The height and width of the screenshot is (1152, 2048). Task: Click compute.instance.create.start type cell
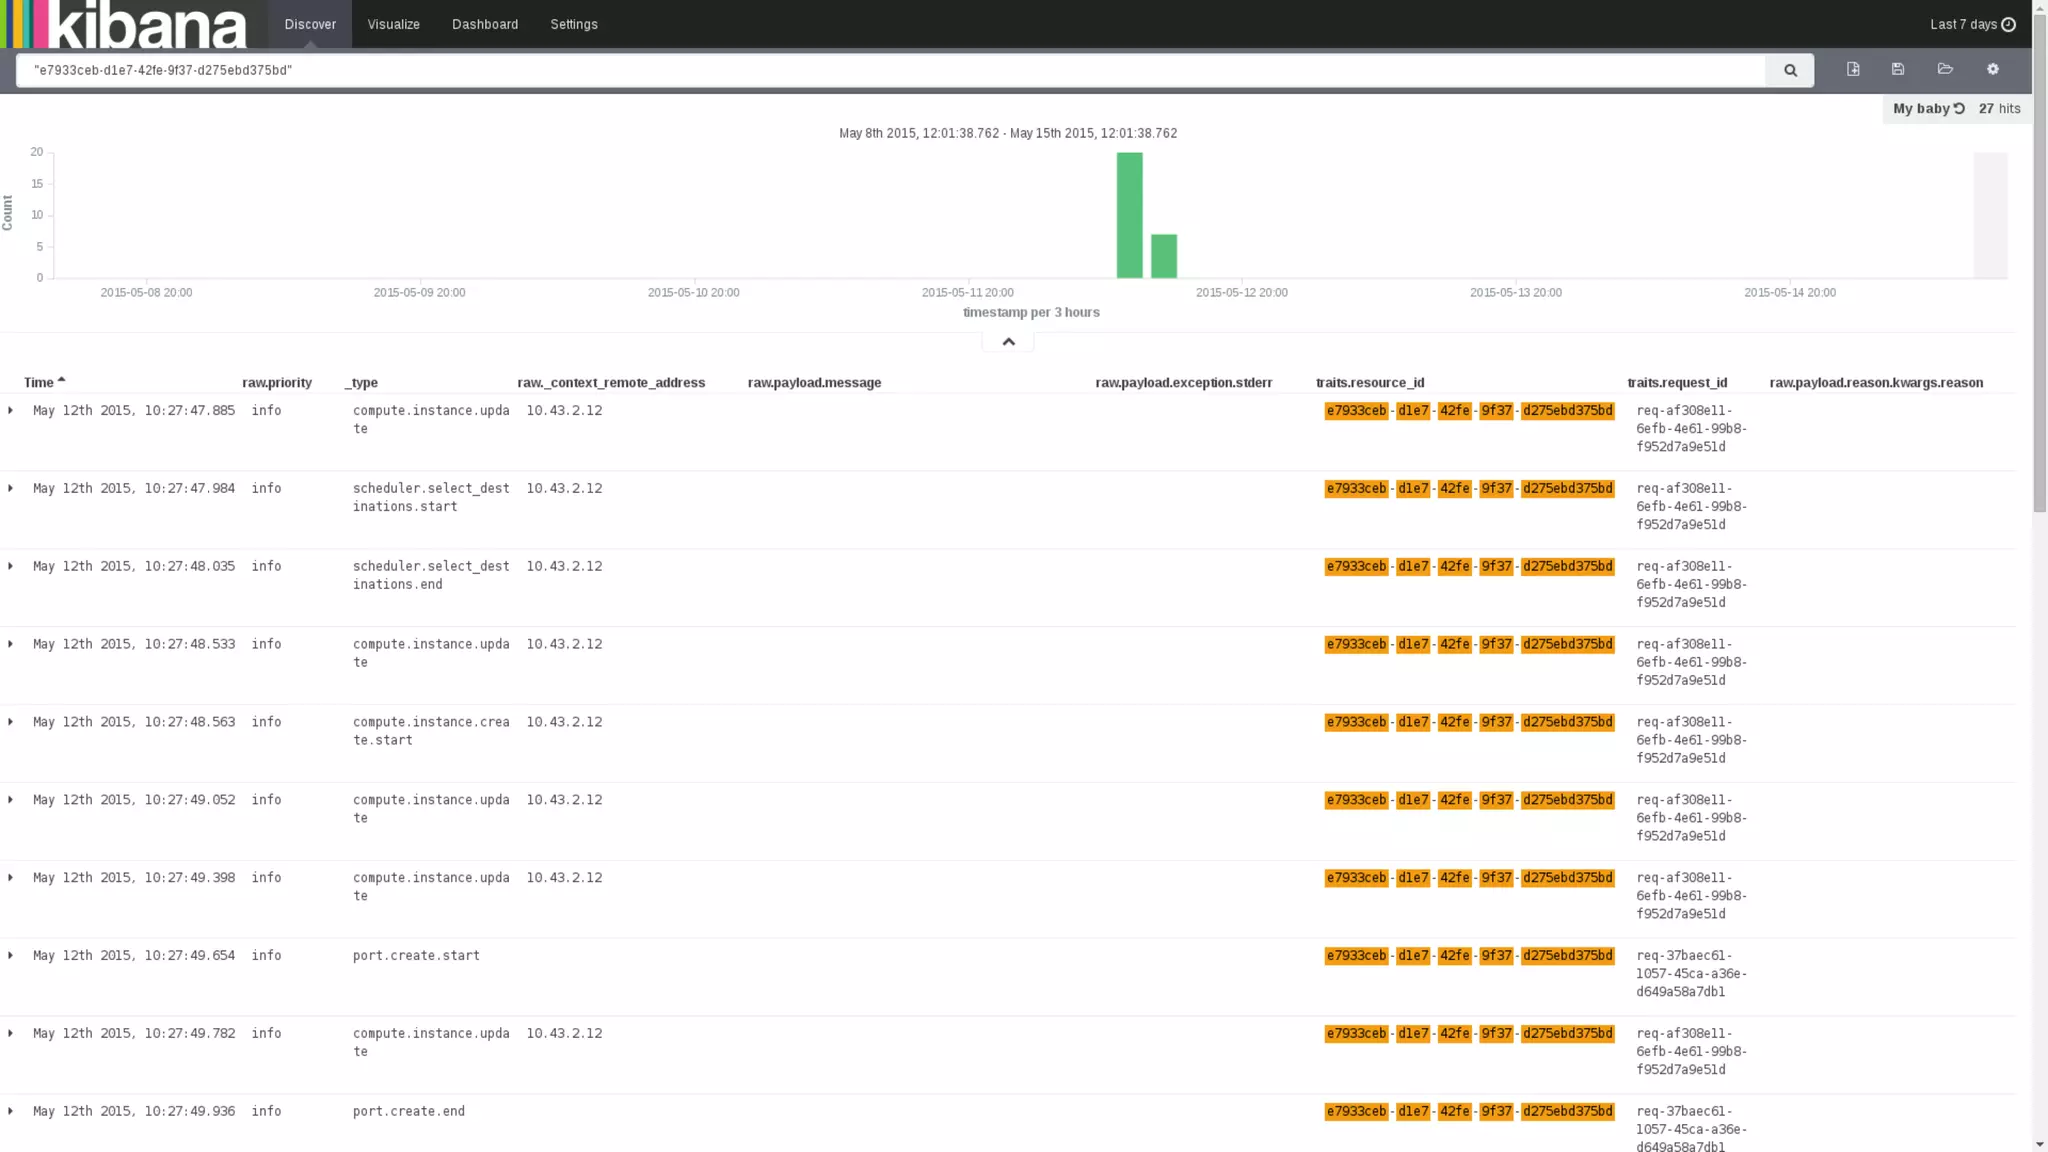tap(431, 731)
